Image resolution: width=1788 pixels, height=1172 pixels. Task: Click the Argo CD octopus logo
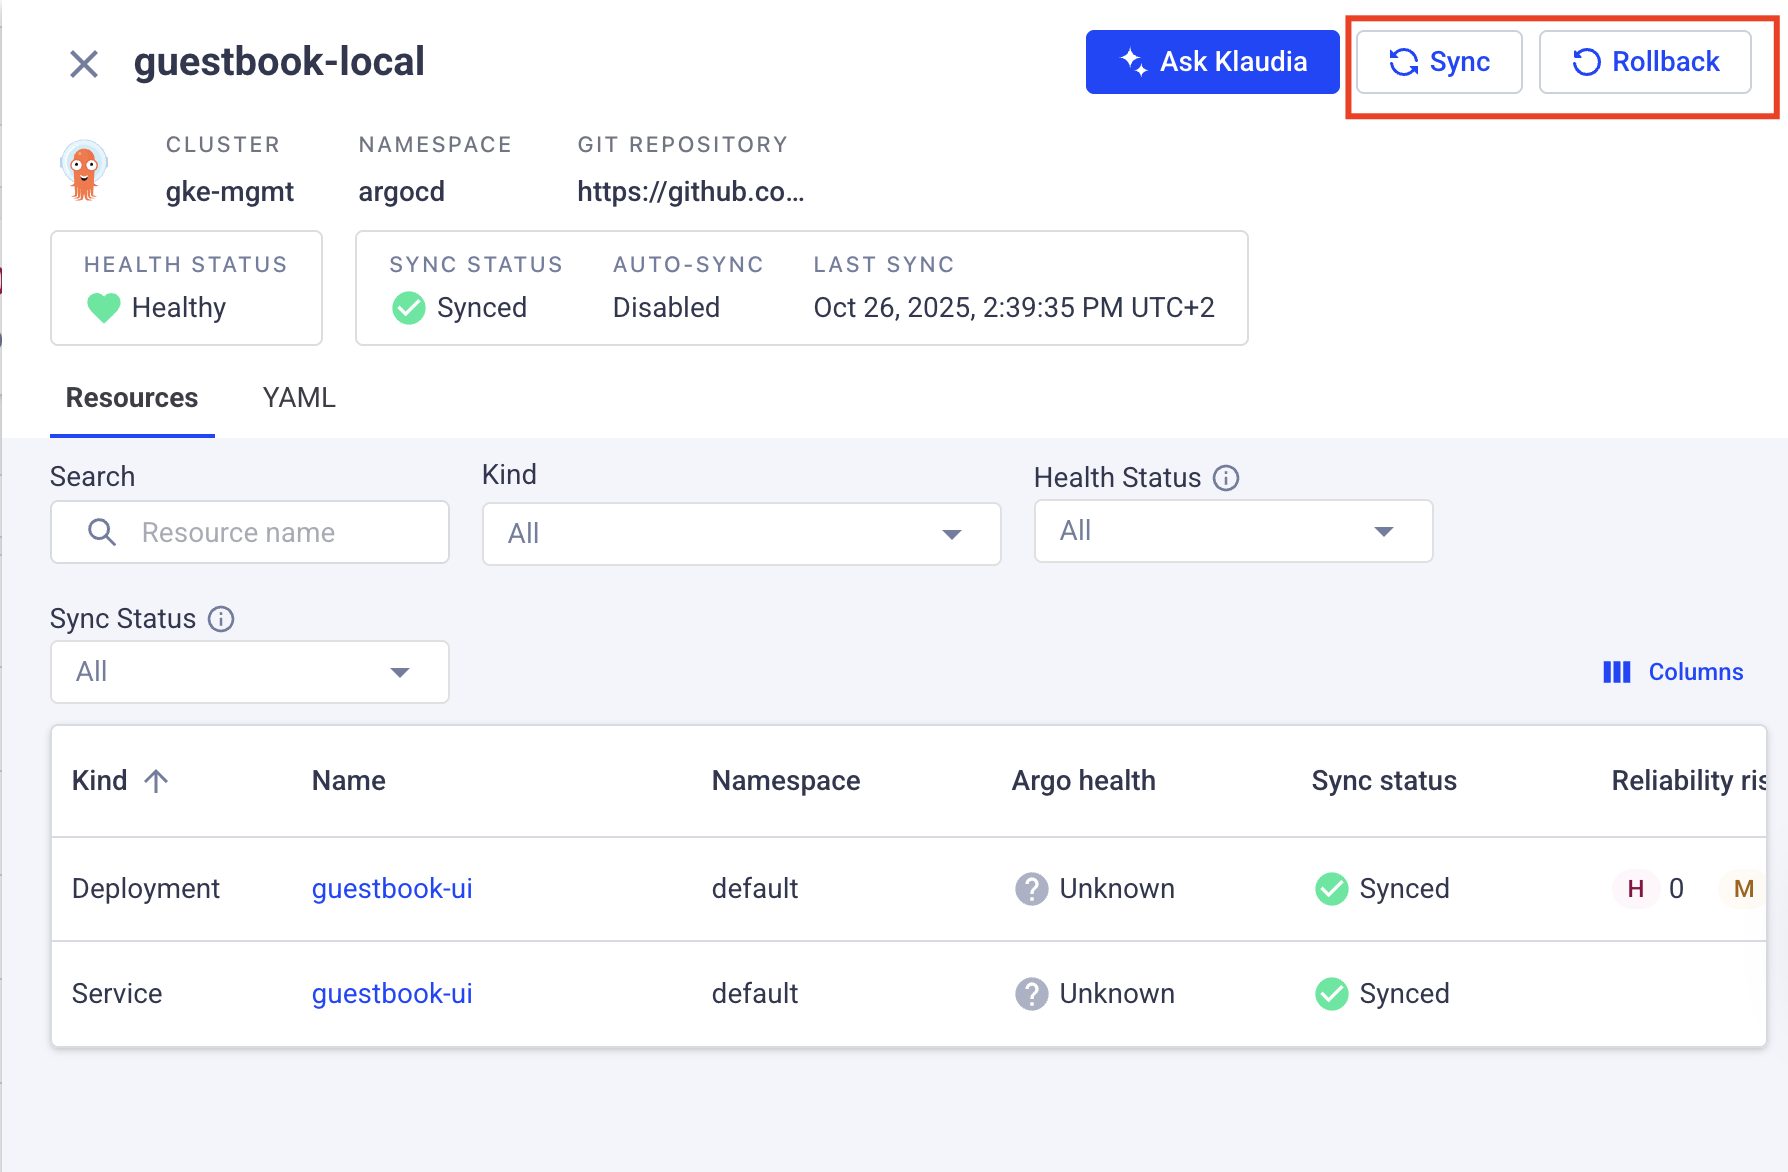click(84, 170)
